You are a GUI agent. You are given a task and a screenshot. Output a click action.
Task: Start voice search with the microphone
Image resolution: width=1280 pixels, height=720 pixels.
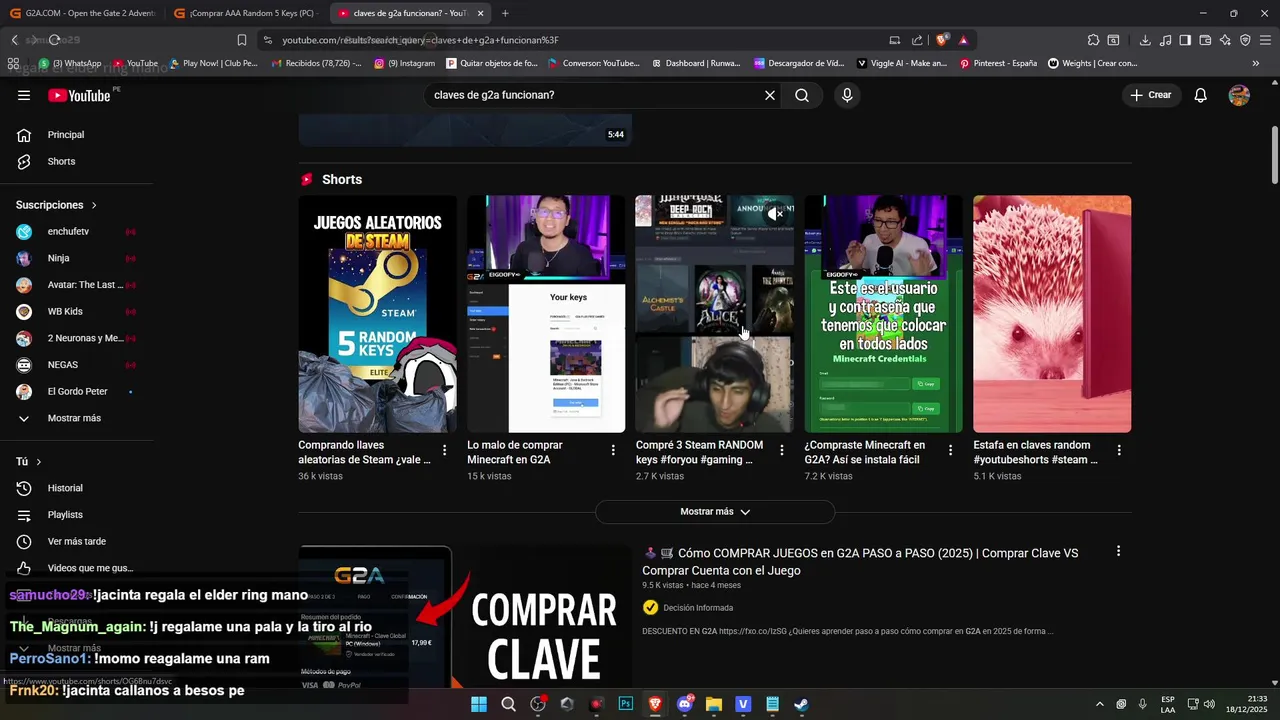(x=847, y=95)
